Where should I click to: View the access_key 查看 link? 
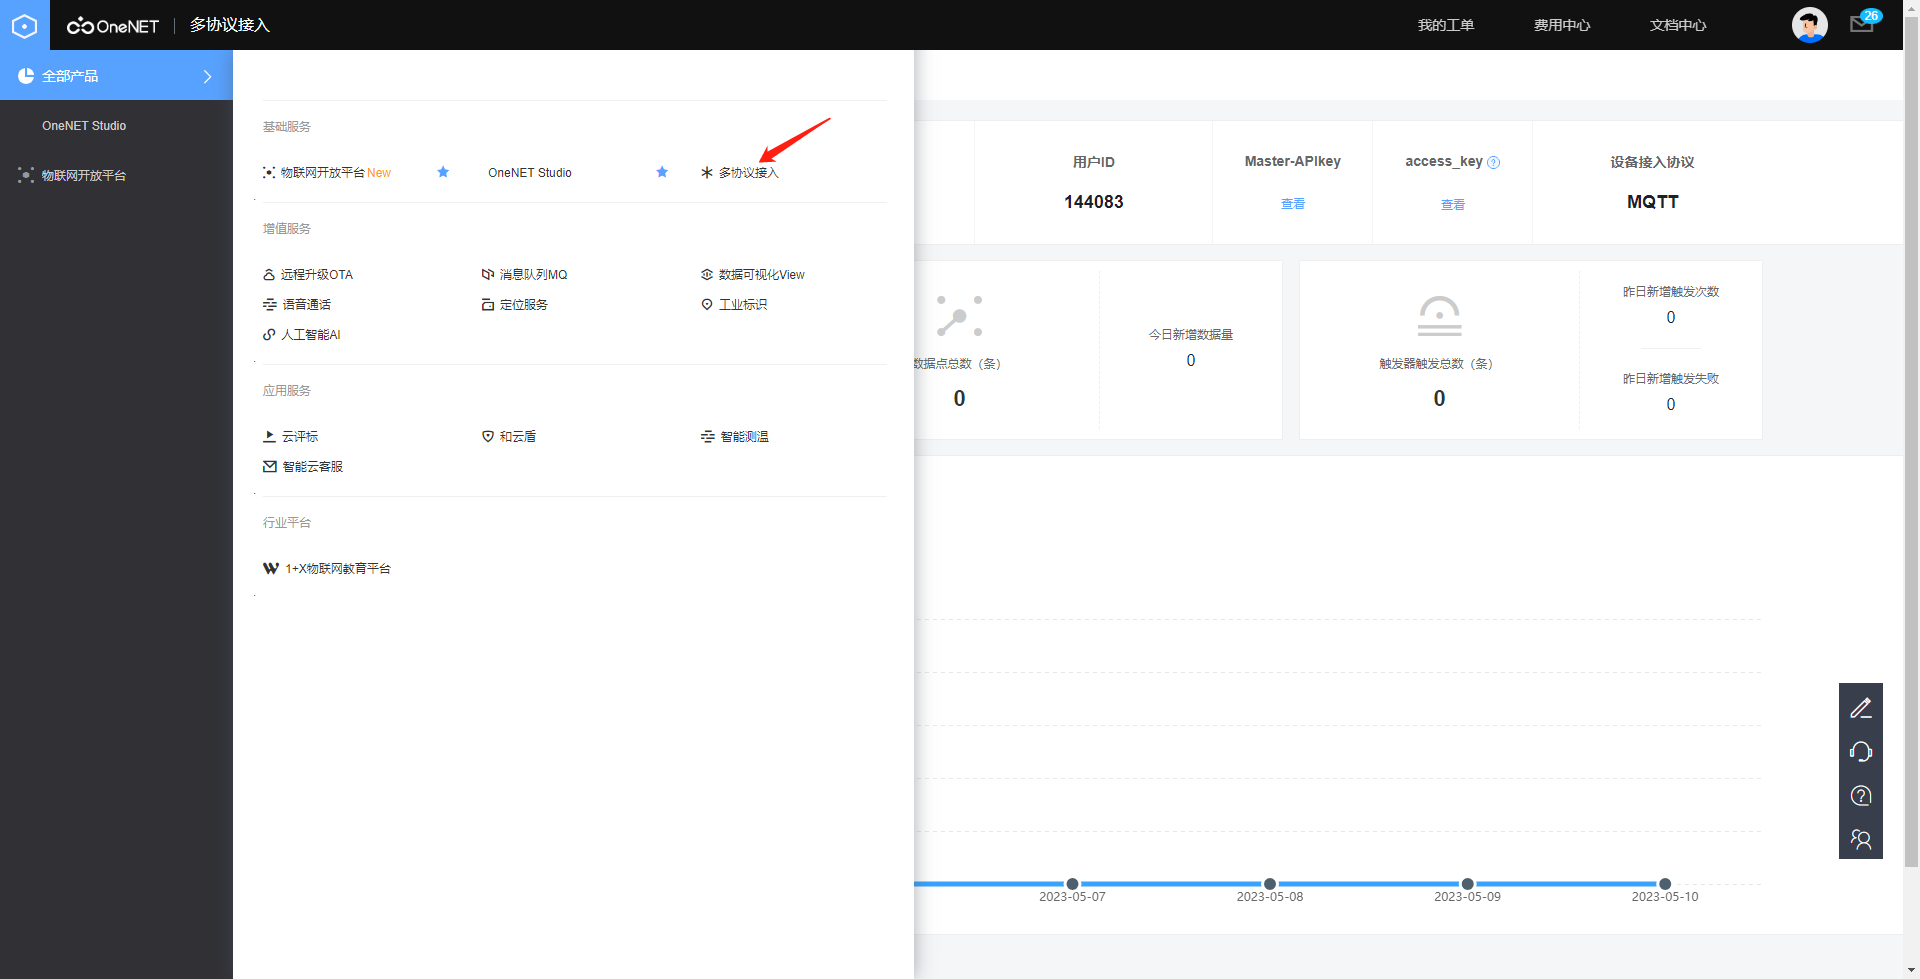coord(1453,205)
